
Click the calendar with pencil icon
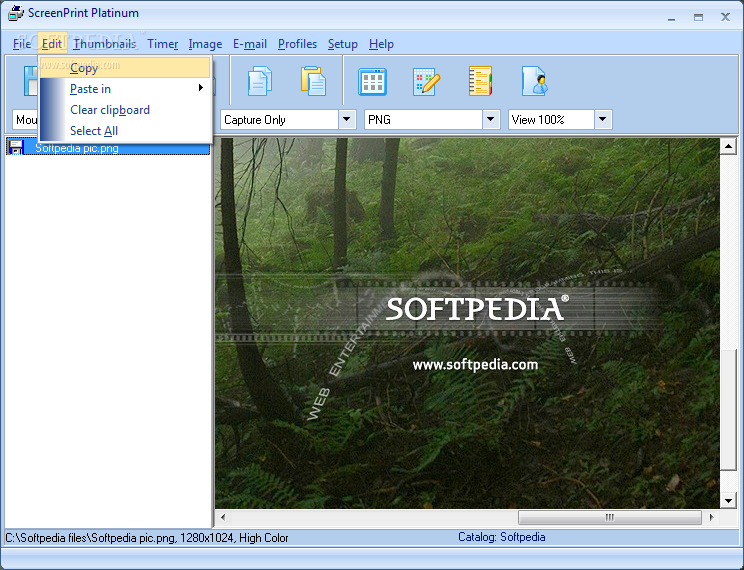pos(426,82)
